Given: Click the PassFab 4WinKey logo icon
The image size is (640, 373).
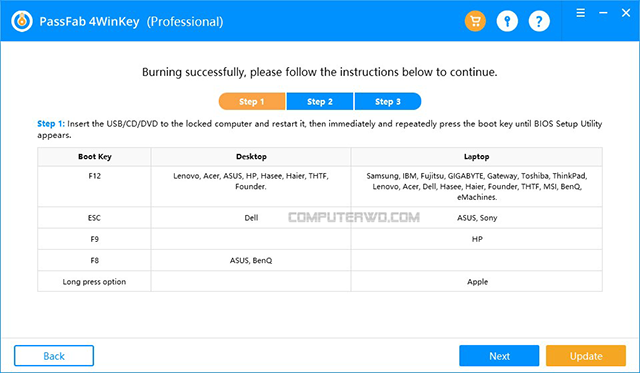Looking at the screenshot, I should coord(22,21).
